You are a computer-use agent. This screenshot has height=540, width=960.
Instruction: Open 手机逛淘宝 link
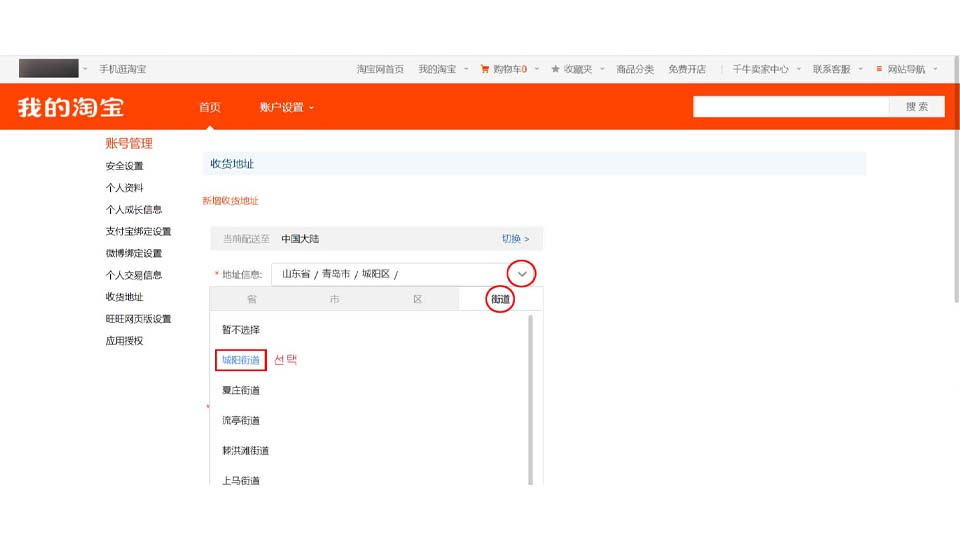122,69
